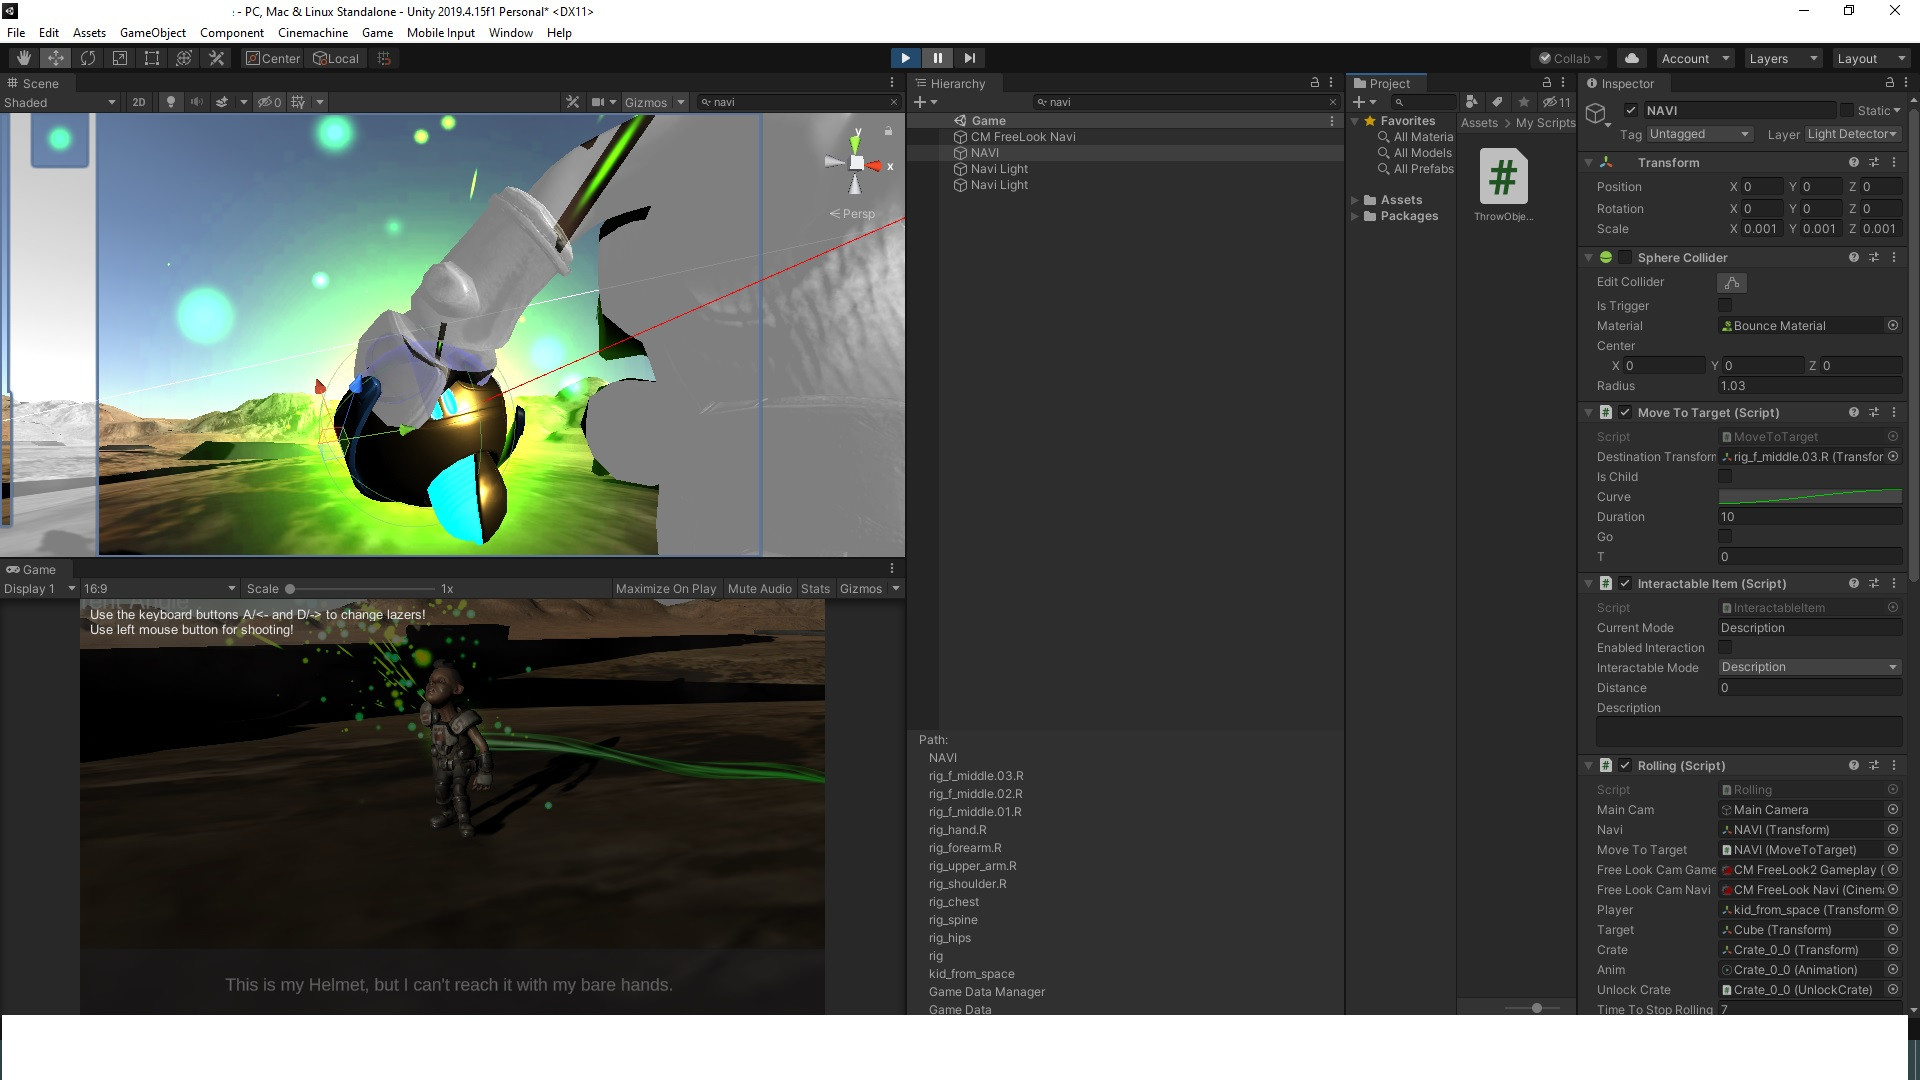Toggle scene effects icon
This screenshot has height=1080, width=1920.
(x=222, y=102)
